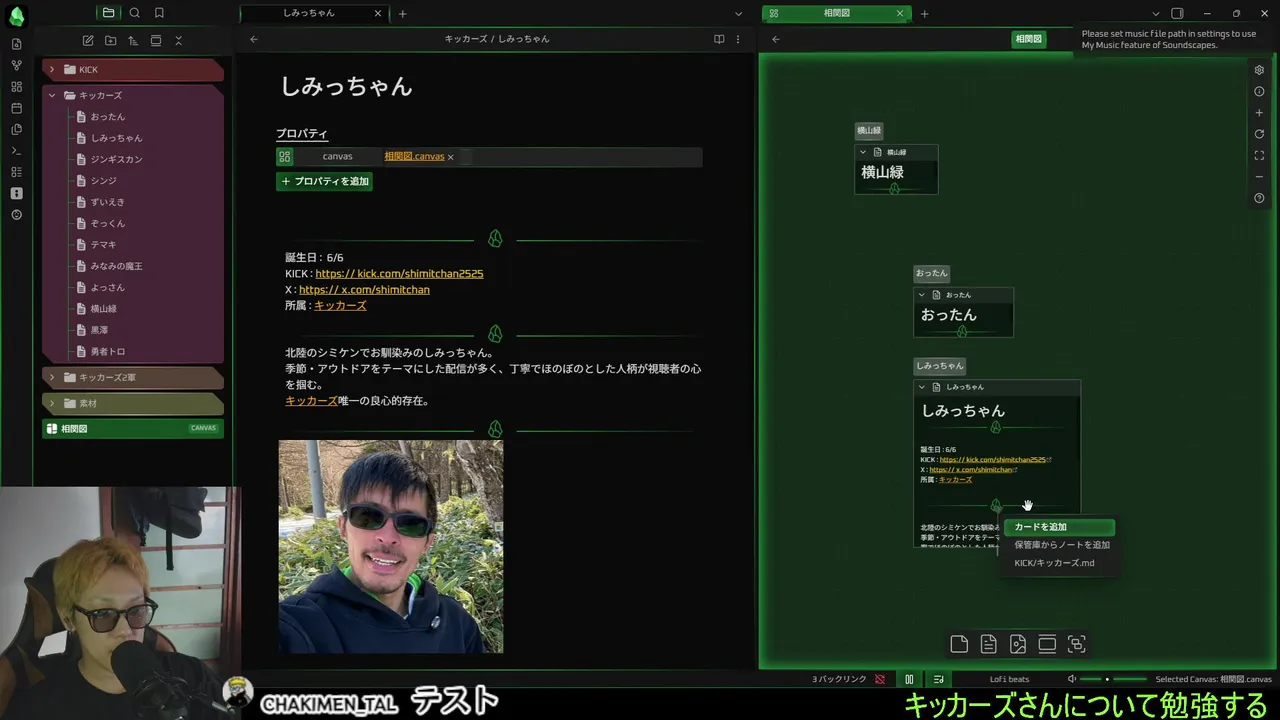This screenshot has width=1280, height=720.
Task: Create a new canvas from the ribbon
Action: (x=16, y=87)
